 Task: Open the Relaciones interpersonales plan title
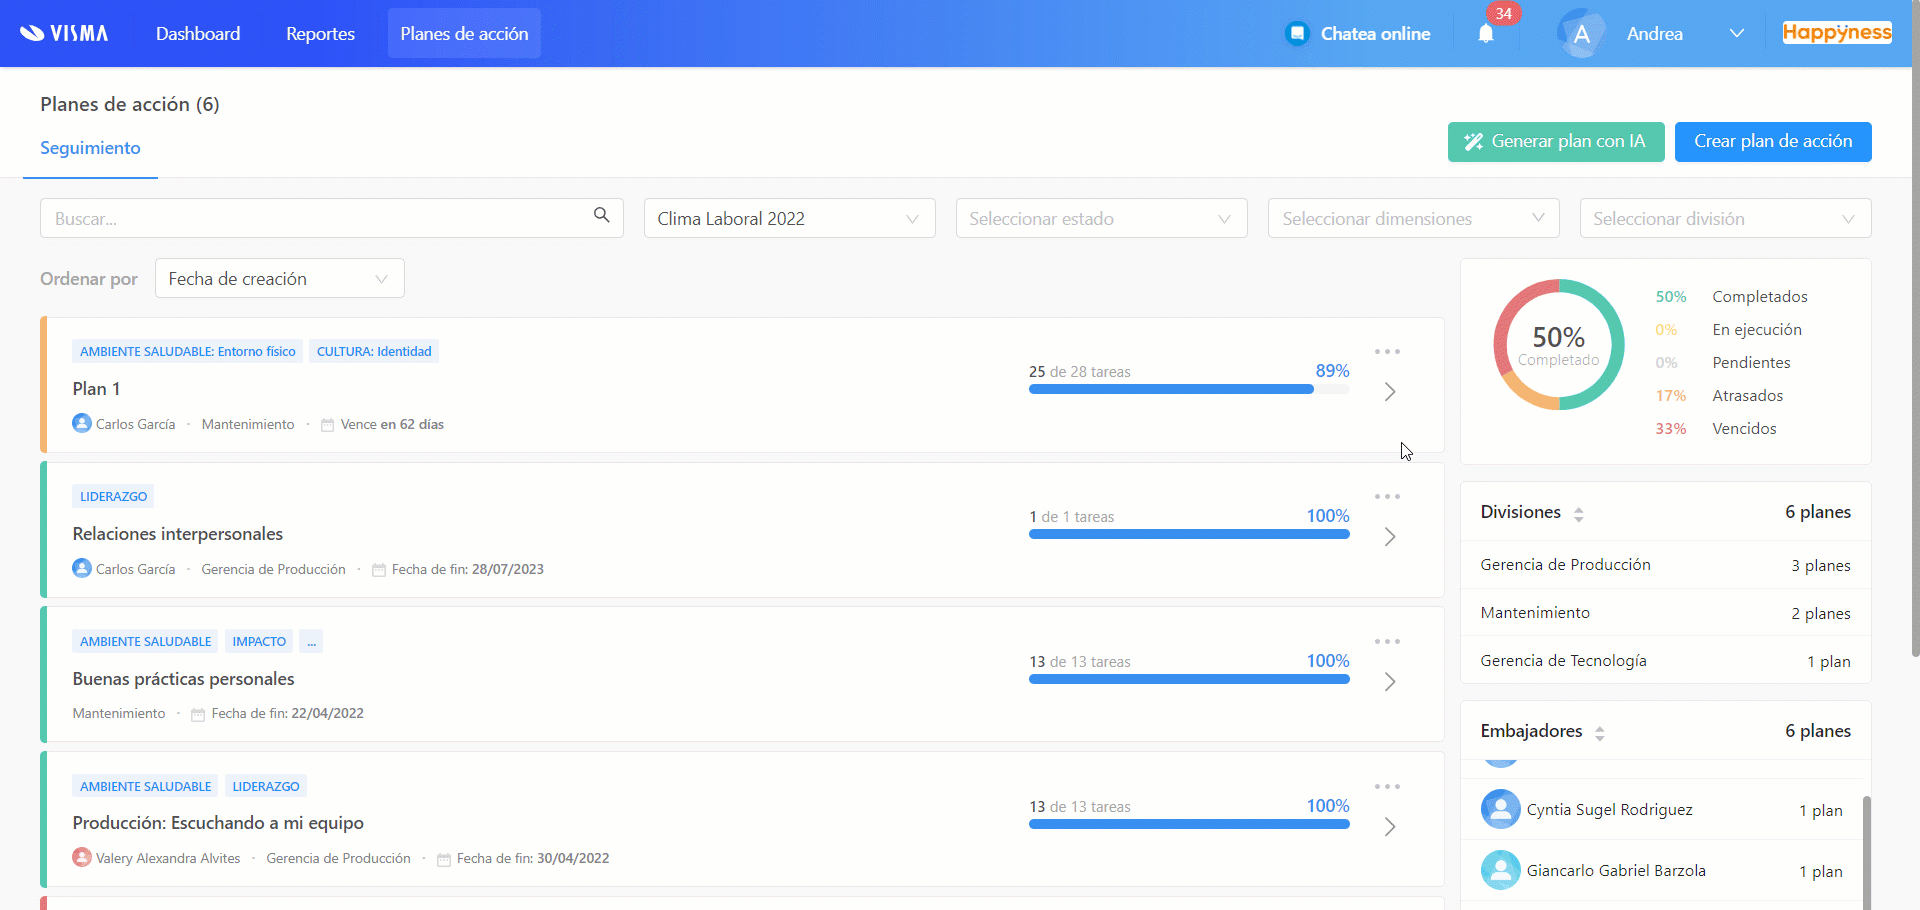(x=177, y=534)
